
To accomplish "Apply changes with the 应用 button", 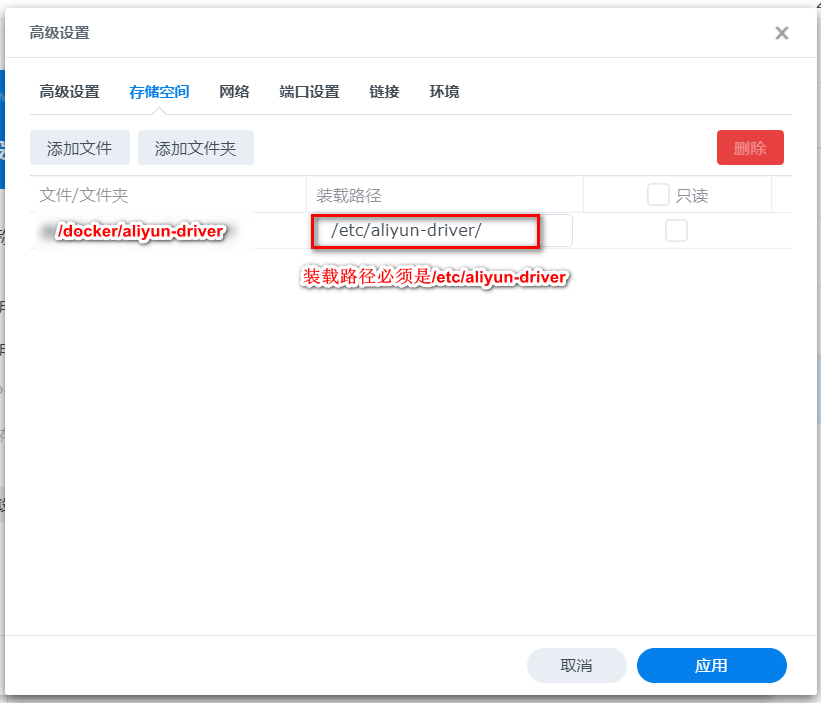I will click(711, 665).
